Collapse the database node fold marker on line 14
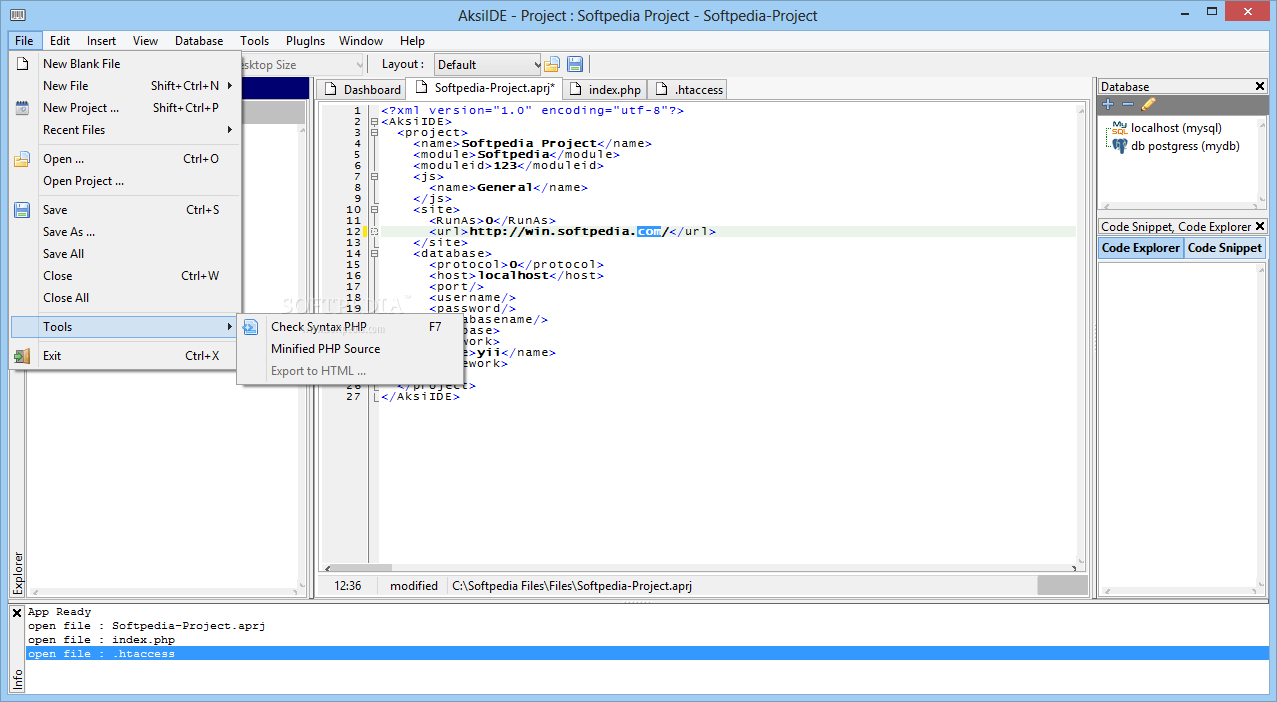Image resolution: width=1277 pixels, height=702 pixels. 374,254
